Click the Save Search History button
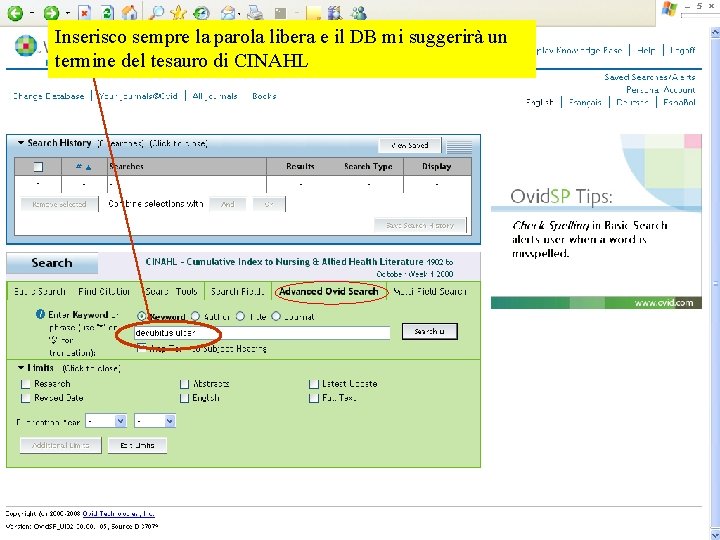720x540 pixels. pos(420,225)
